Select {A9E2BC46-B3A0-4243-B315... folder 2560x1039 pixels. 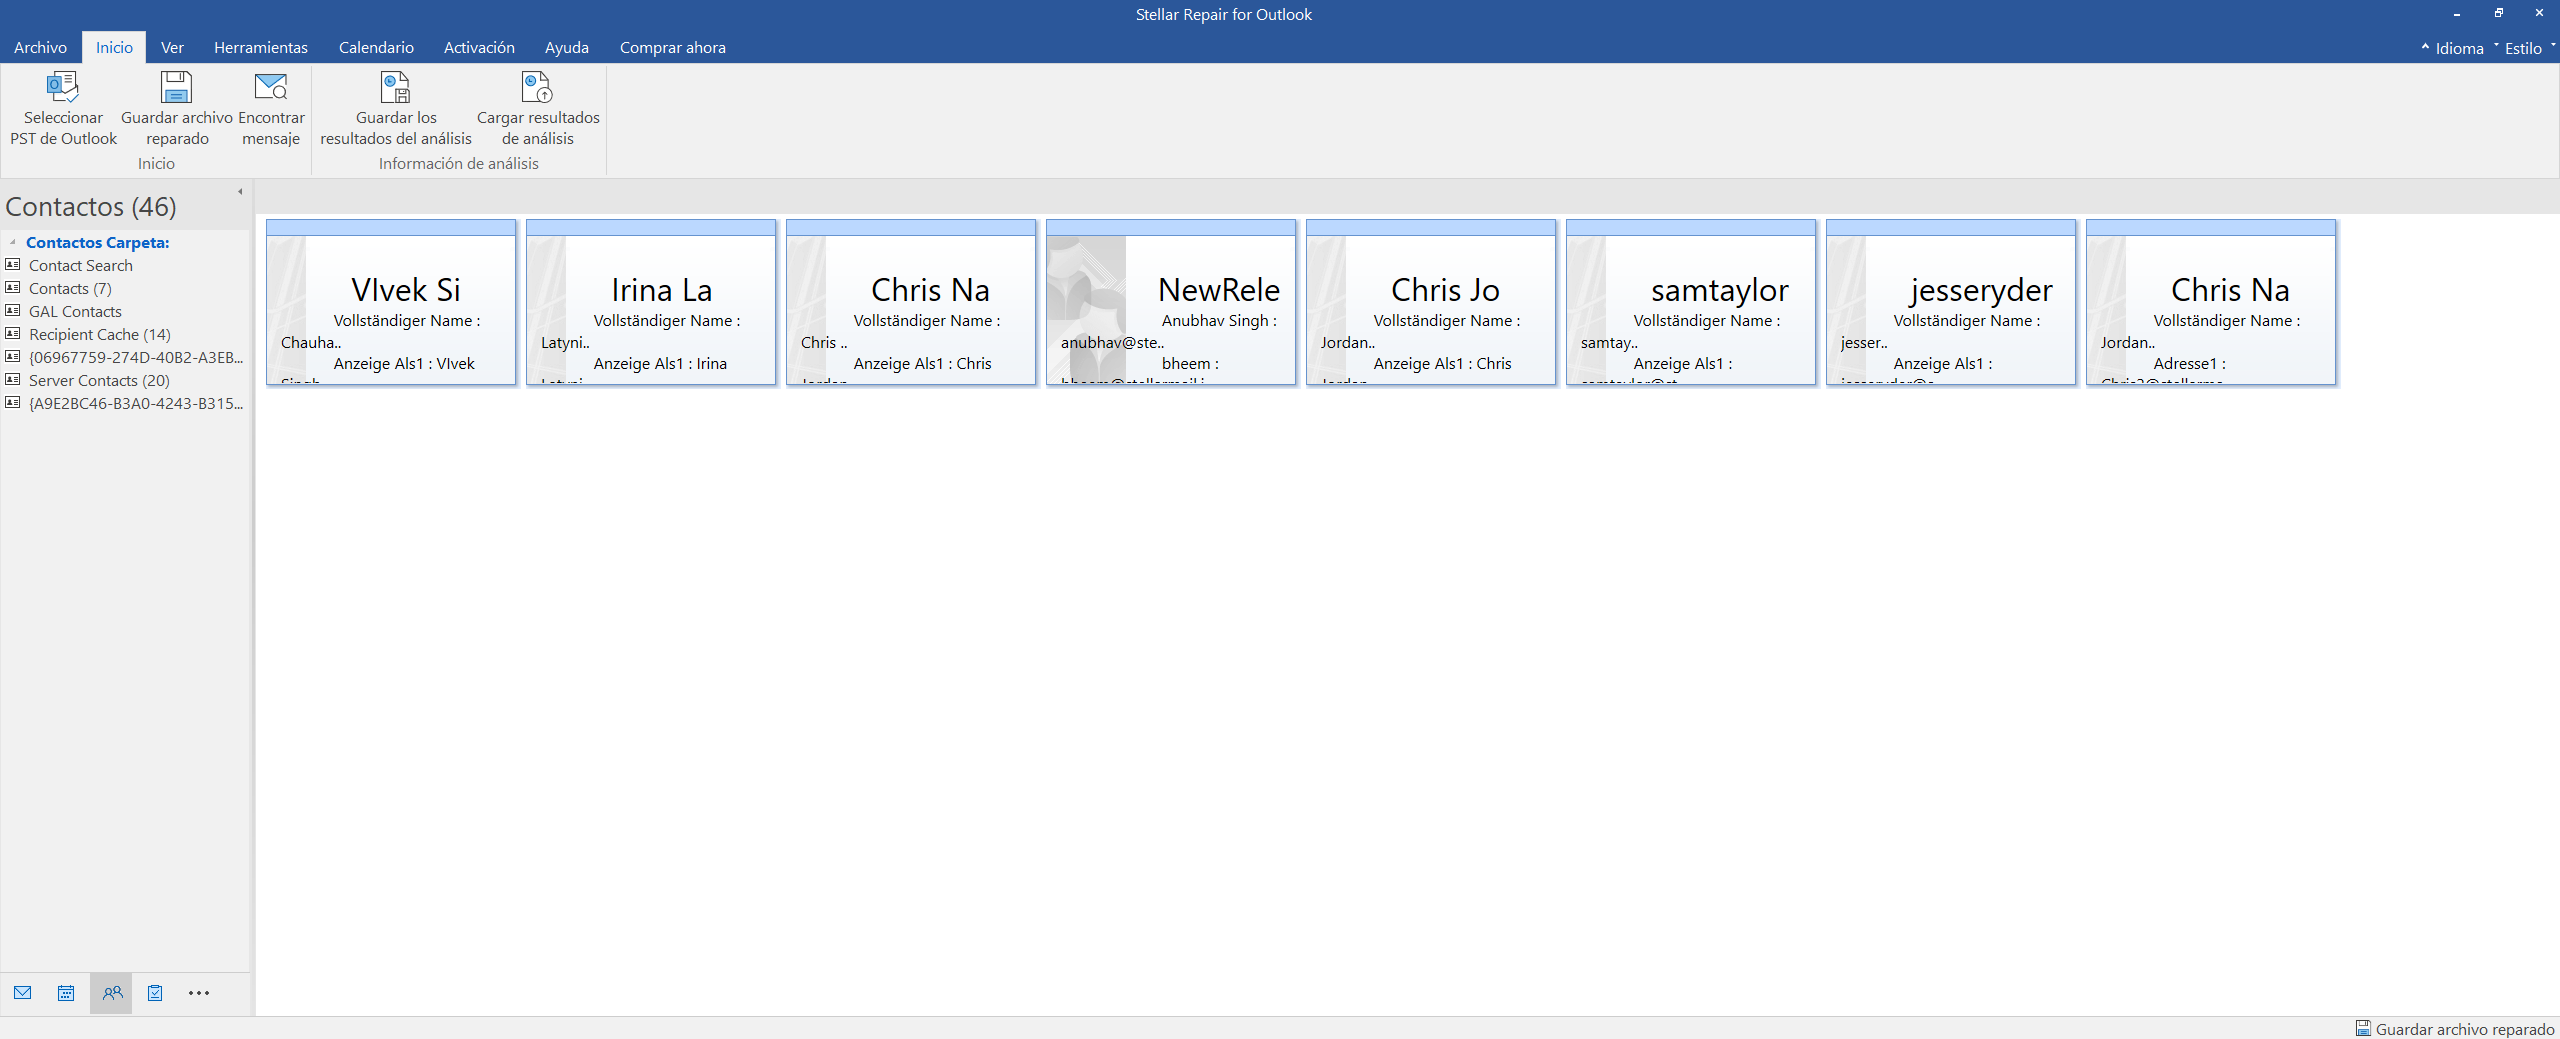pyautogui.click(x=136, y=403)
